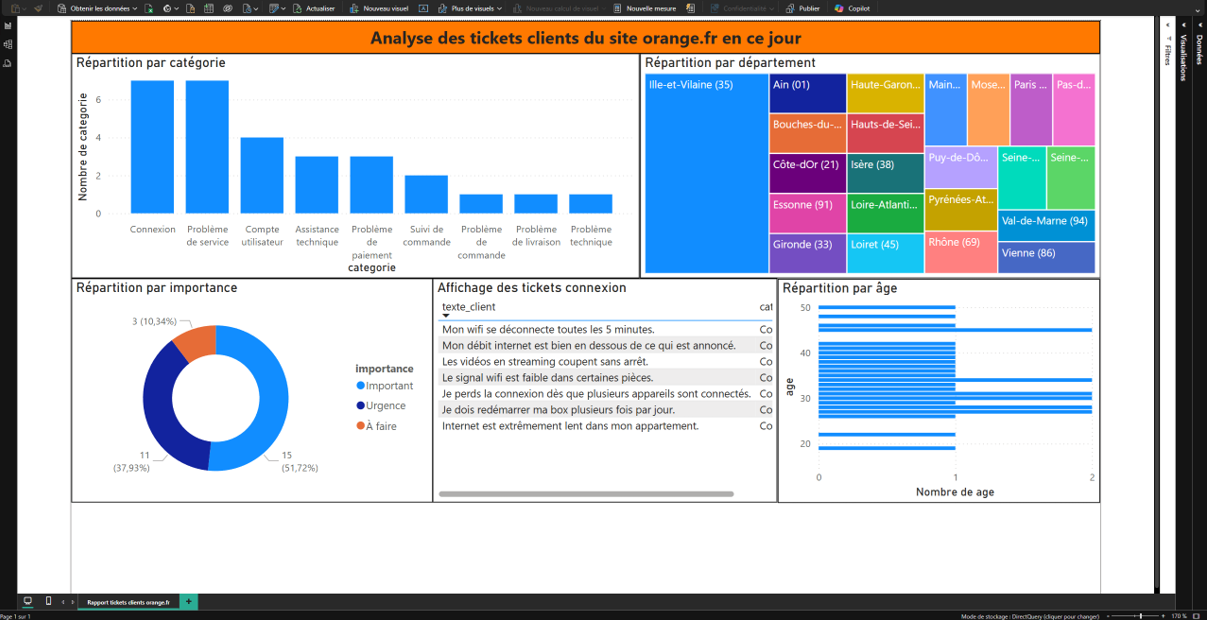This screenshot has width=1207, height=620.
Task: Click the SQL Server icon
Action: pos(190,8)
